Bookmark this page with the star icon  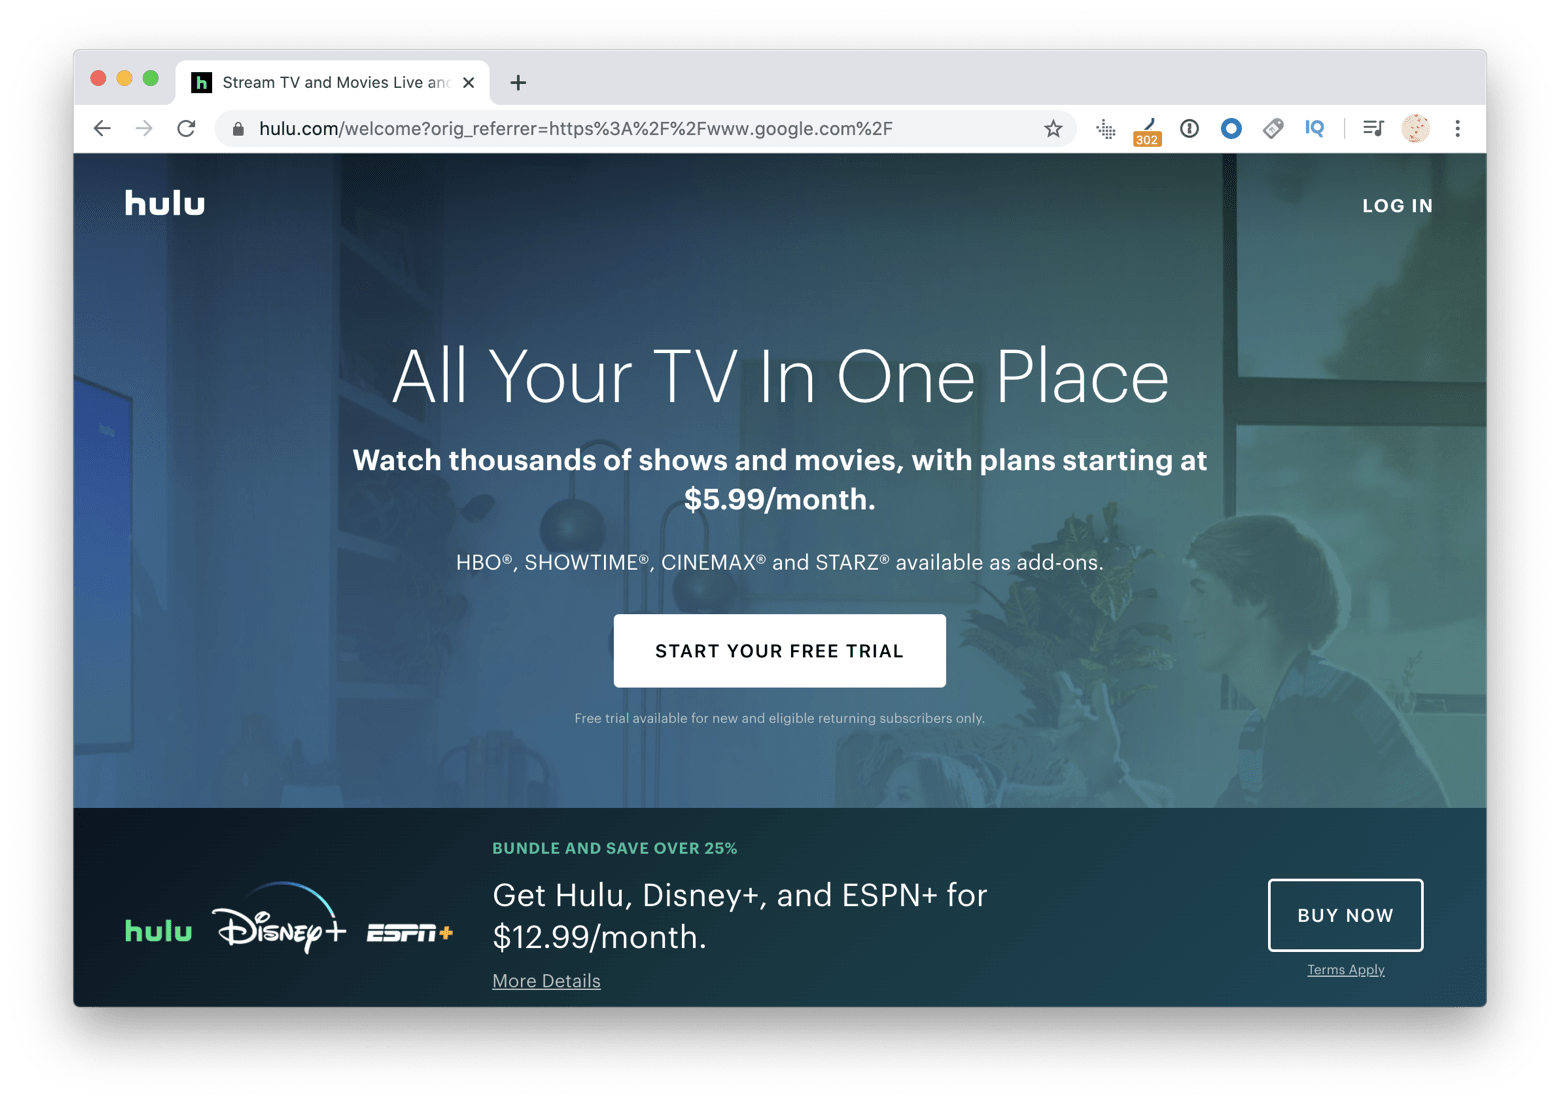coord(1053,128)
